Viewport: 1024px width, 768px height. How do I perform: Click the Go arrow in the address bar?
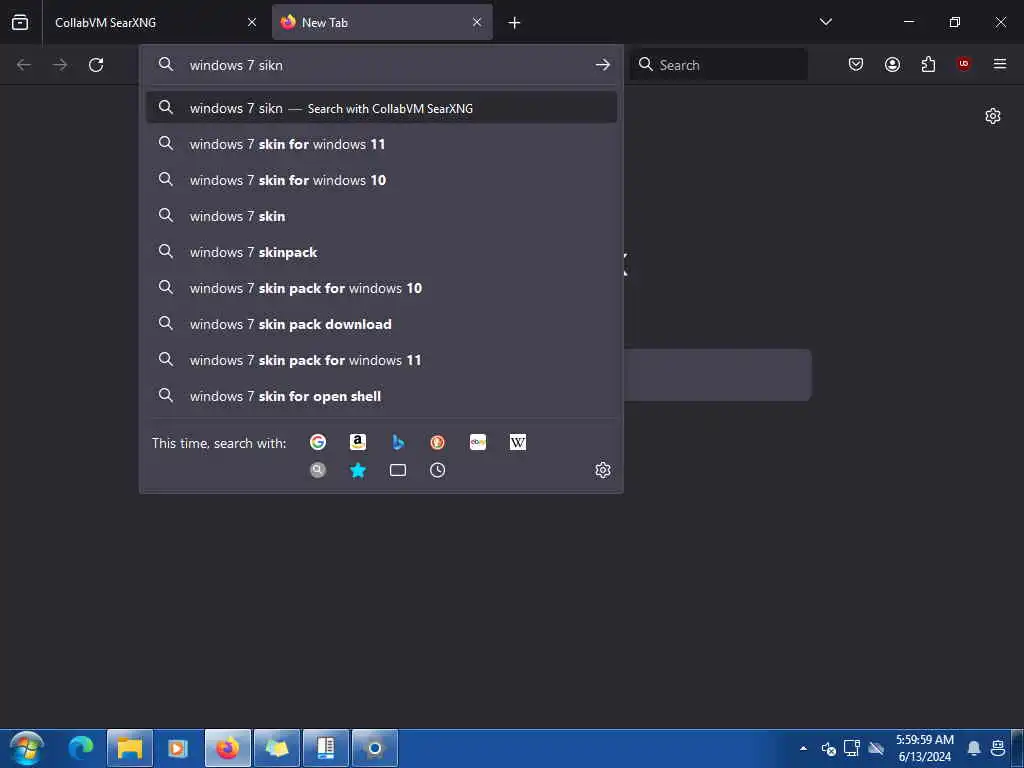pos(603,65)
